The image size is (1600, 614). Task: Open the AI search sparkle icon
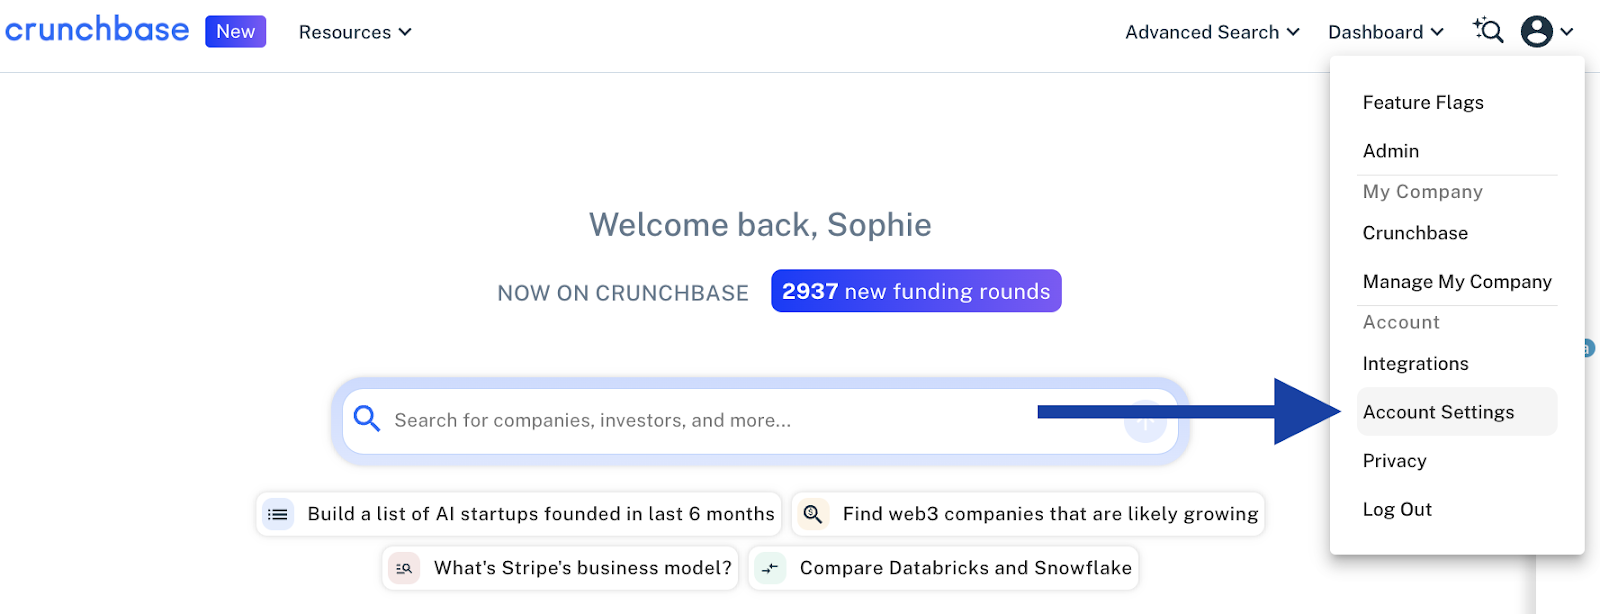click(x=1488, y=31)
